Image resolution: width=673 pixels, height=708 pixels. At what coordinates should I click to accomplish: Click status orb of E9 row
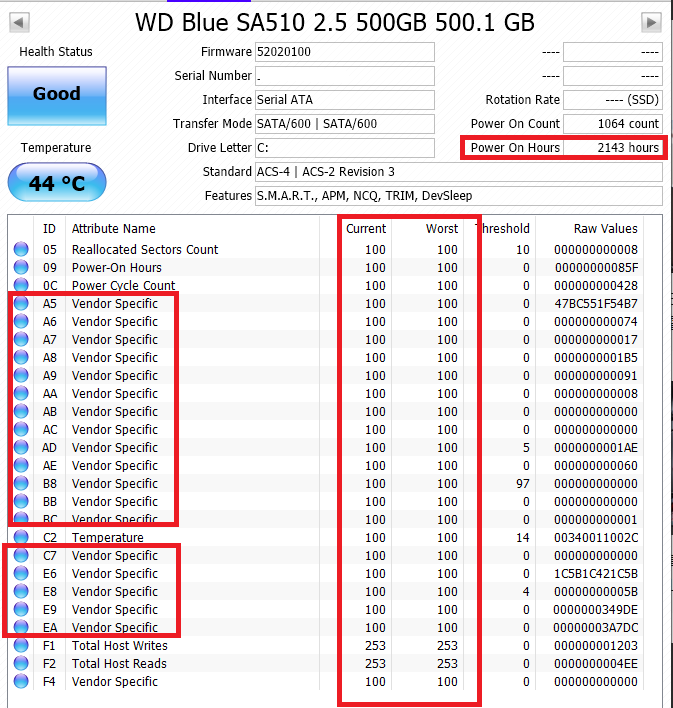click(21, 609)
